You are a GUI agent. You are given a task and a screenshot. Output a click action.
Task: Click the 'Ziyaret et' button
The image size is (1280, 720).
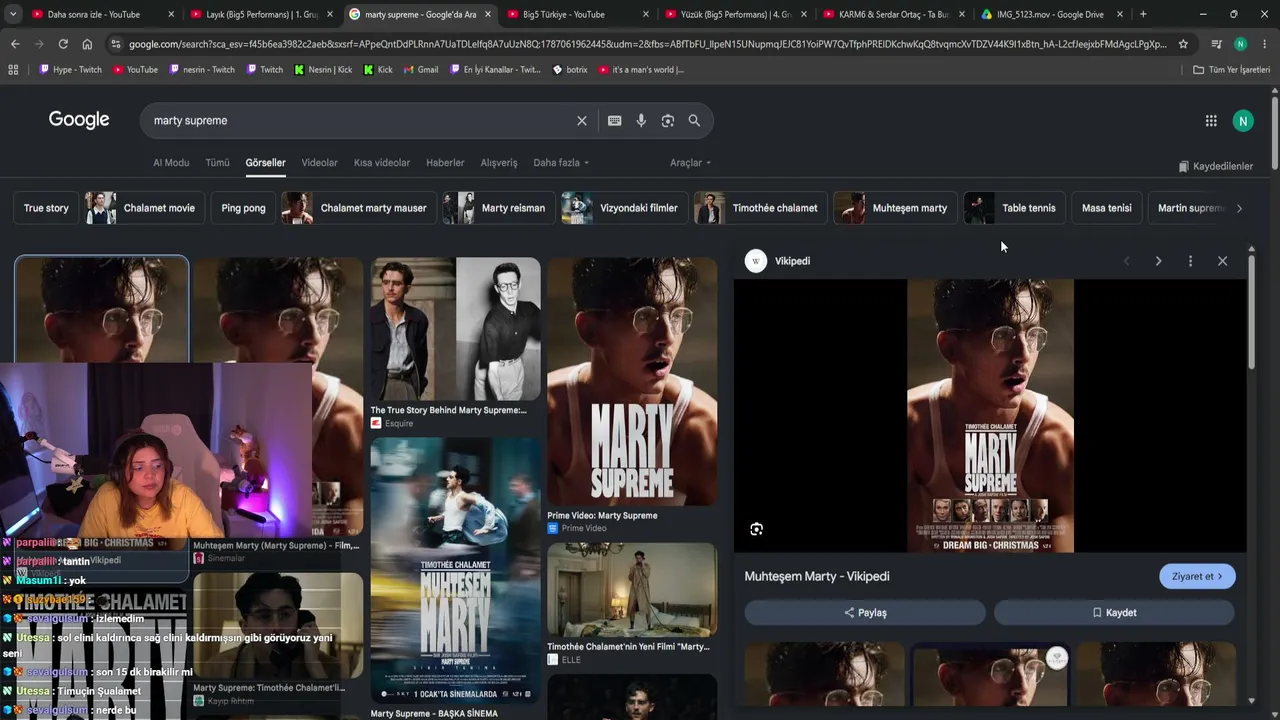click(x=1197, y=576)
